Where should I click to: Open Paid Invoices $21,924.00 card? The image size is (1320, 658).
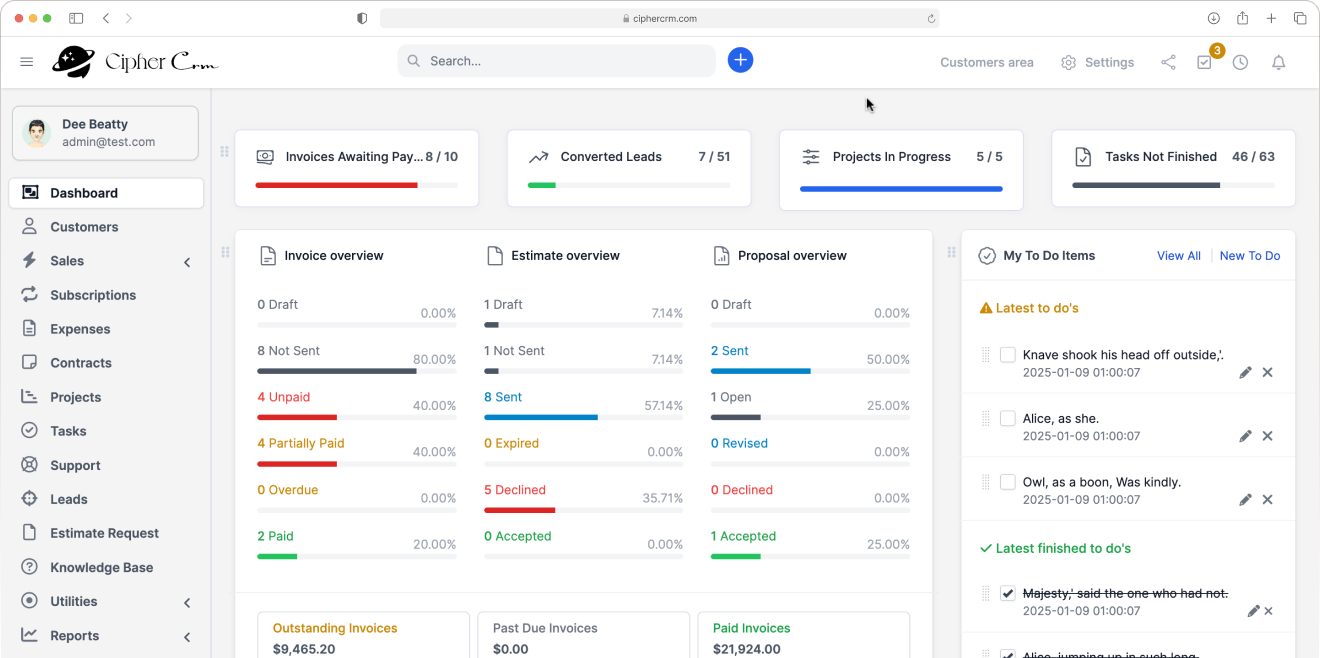click(804, 636)
